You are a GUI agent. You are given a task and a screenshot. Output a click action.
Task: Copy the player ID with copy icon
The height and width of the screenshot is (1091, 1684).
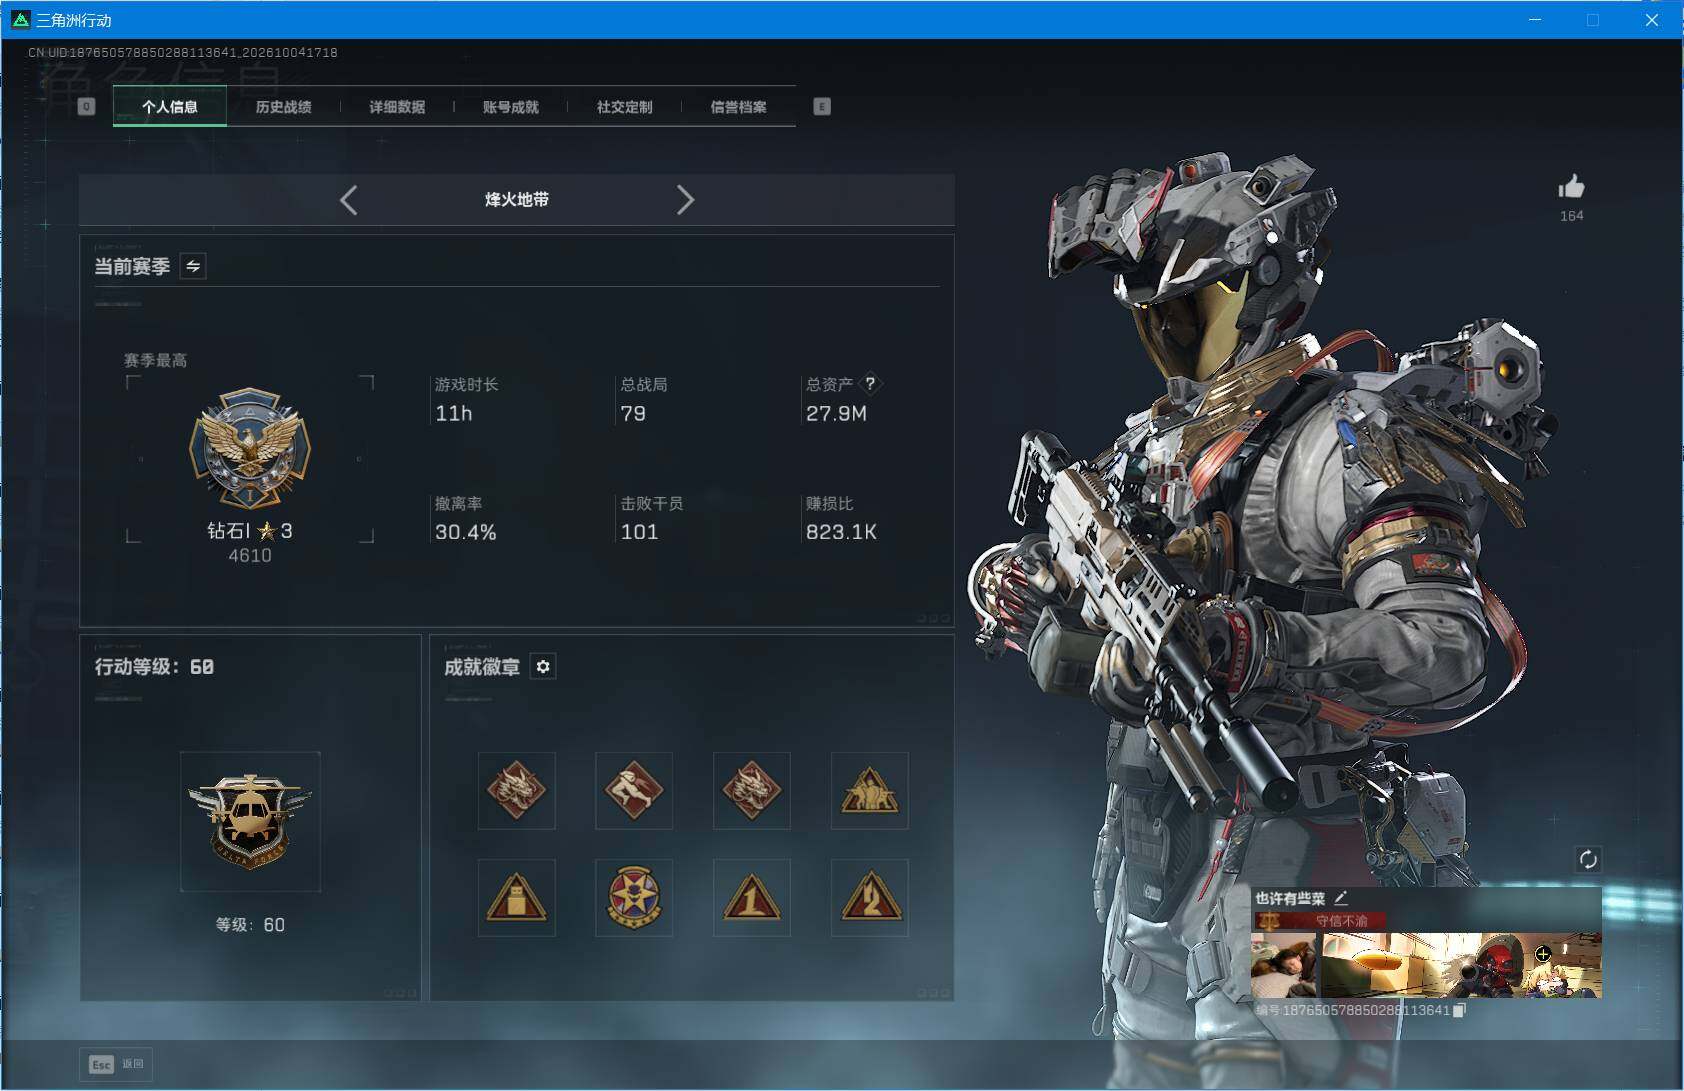[x=1459, y=1010]
